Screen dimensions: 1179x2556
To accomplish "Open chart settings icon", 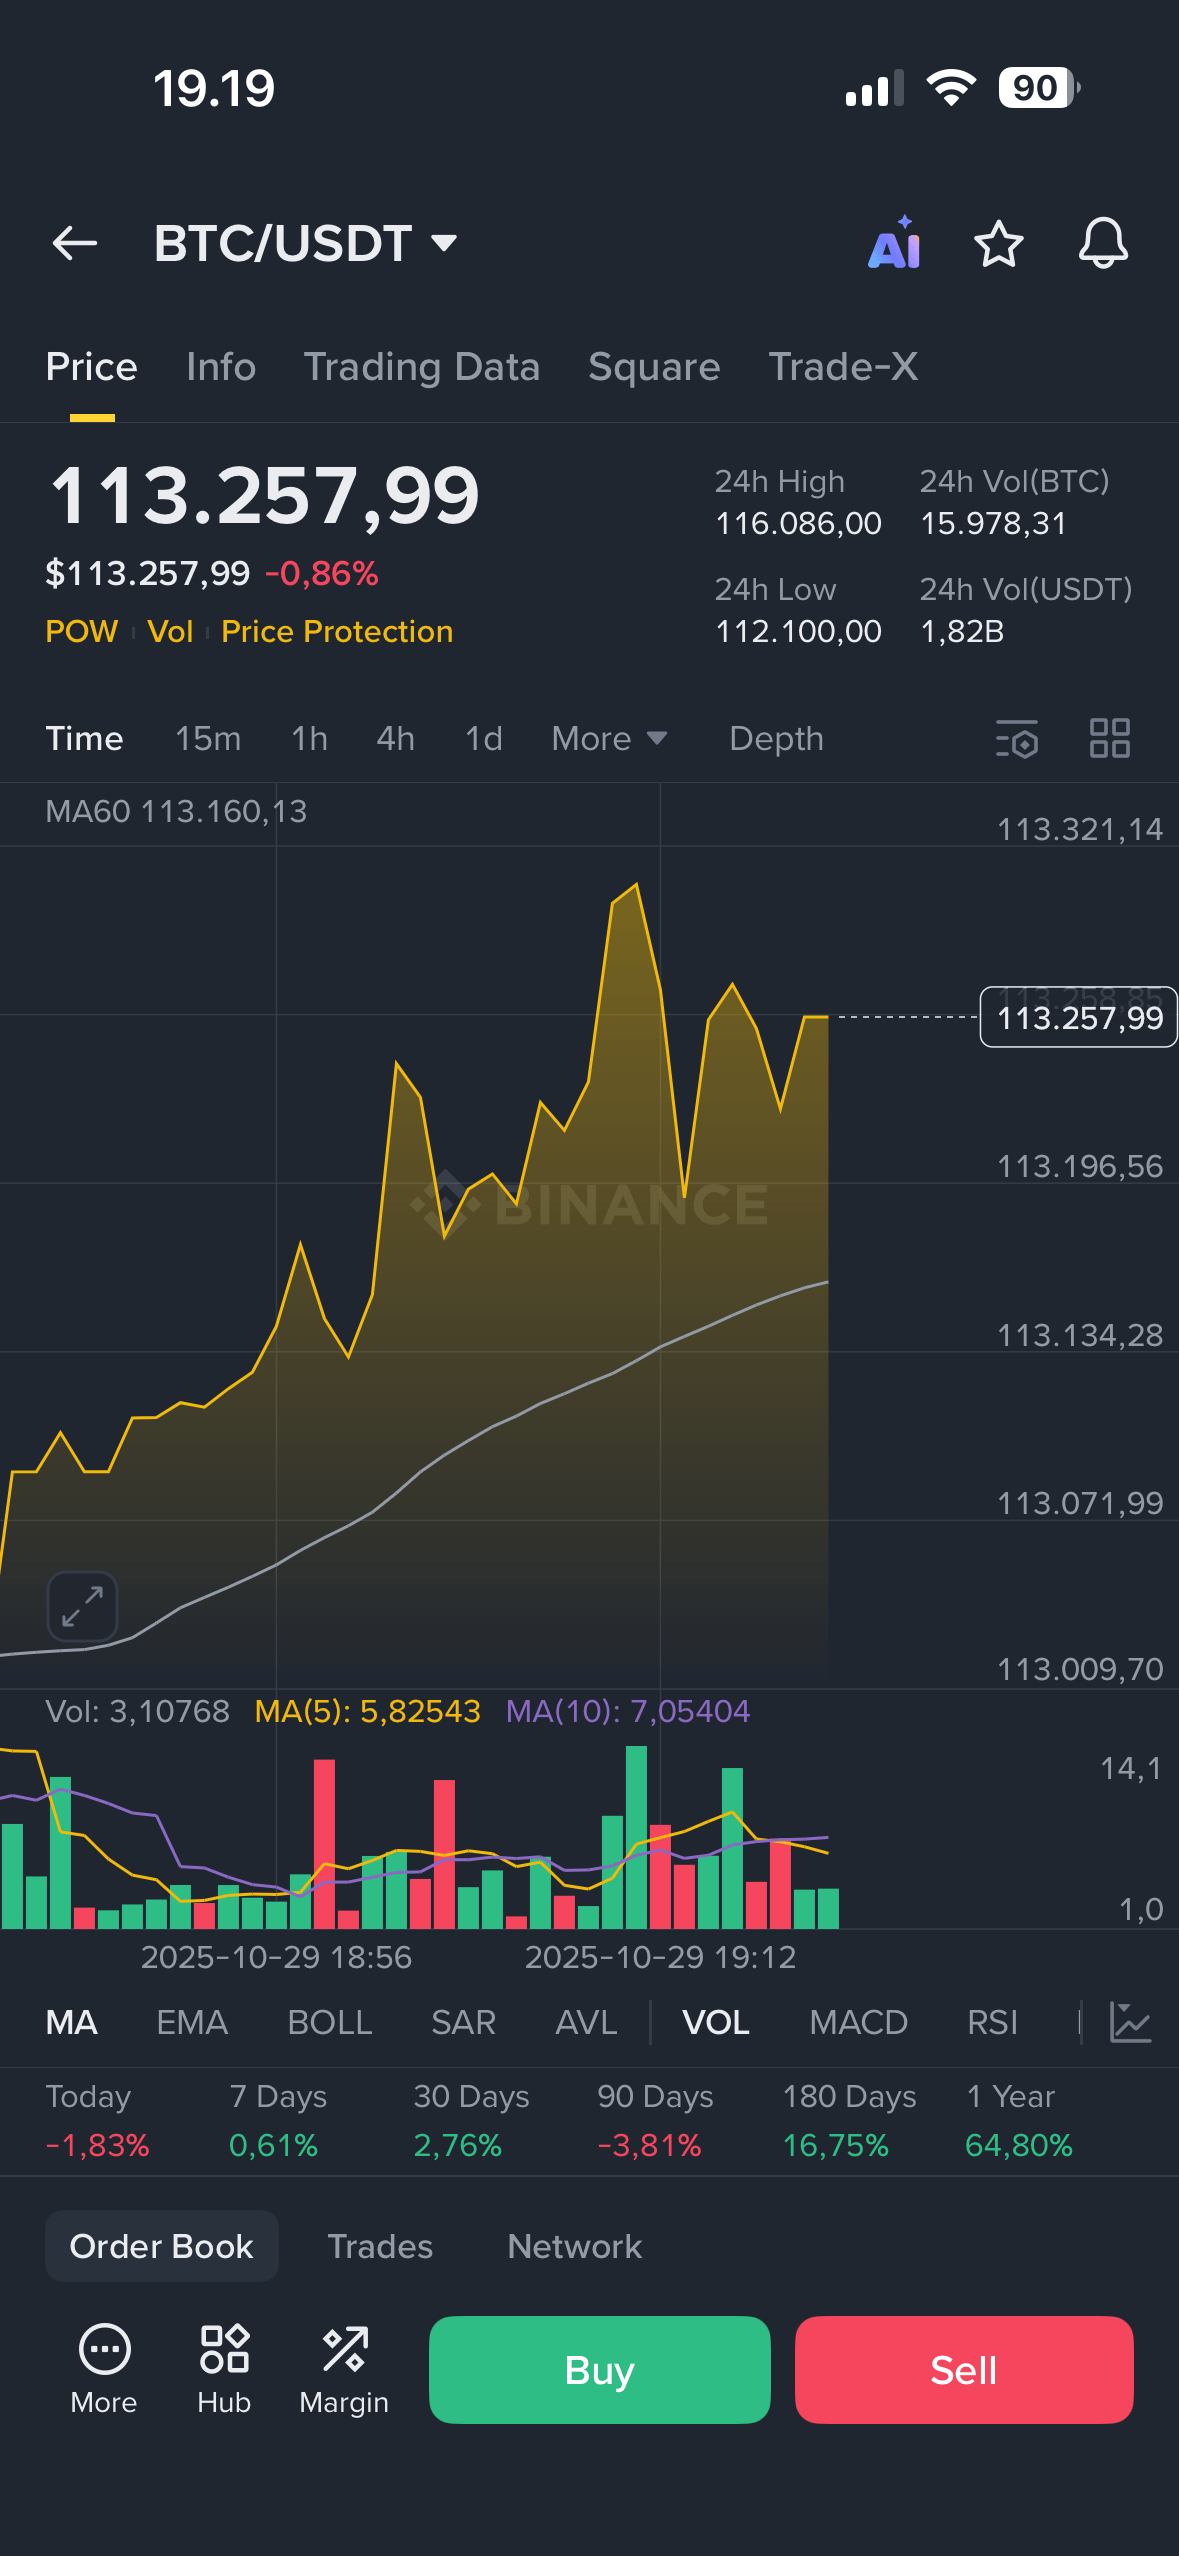I will [x=1017, y=739].
